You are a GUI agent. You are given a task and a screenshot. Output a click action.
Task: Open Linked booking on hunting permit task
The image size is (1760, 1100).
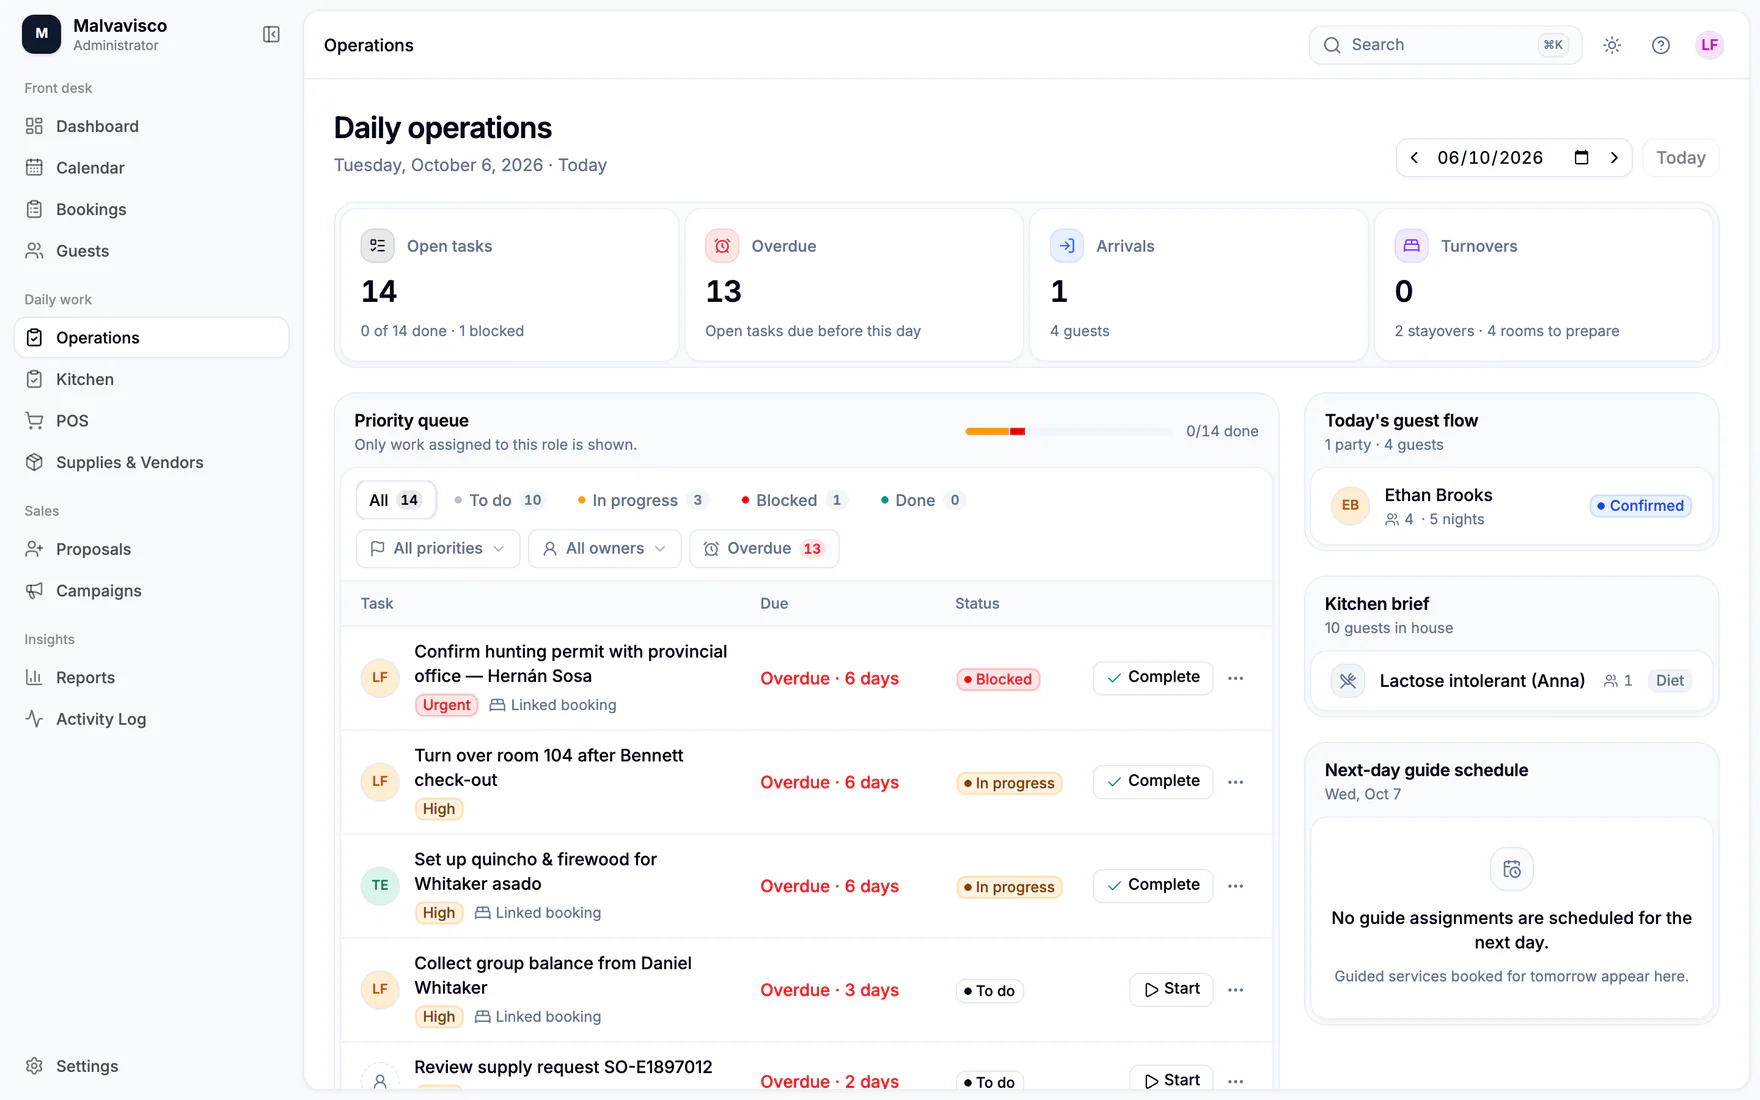tap(553, 705)
